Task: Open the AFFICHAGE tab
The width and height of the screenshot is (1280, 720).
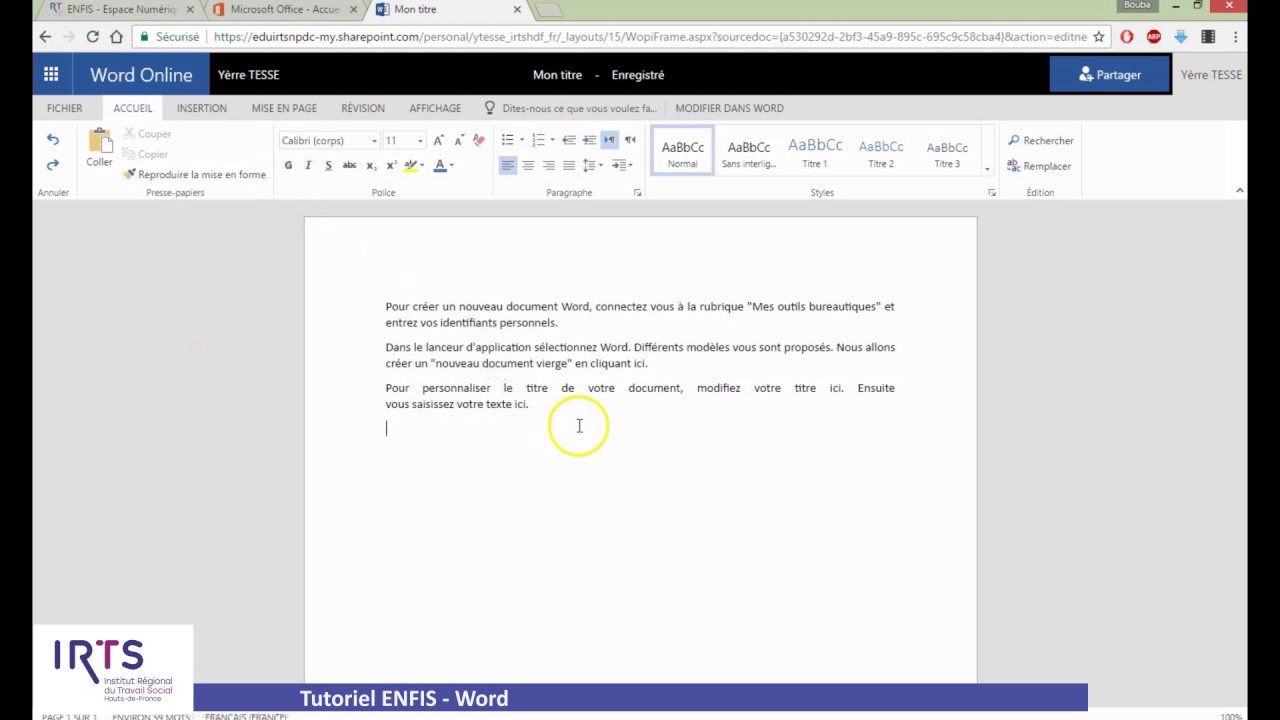Action: 435,108
